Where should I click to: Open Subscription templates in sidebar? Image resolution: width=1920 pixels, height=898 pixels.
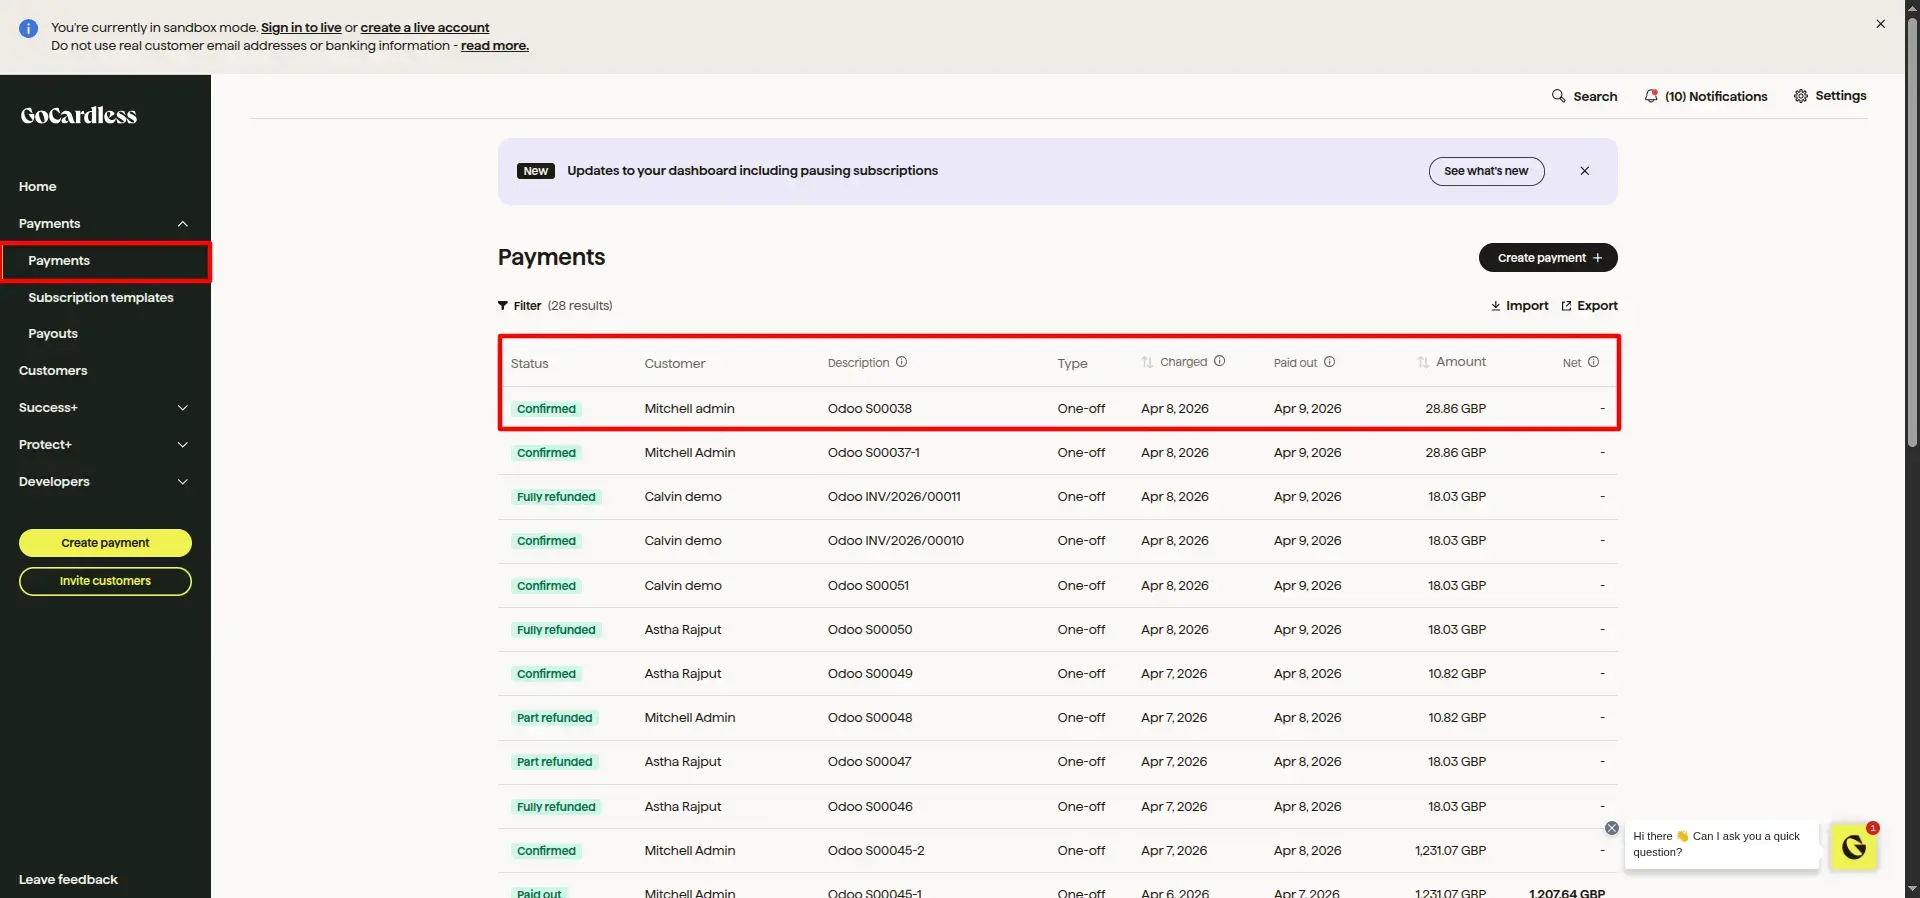pyautogui.click(x=101, y=298)
